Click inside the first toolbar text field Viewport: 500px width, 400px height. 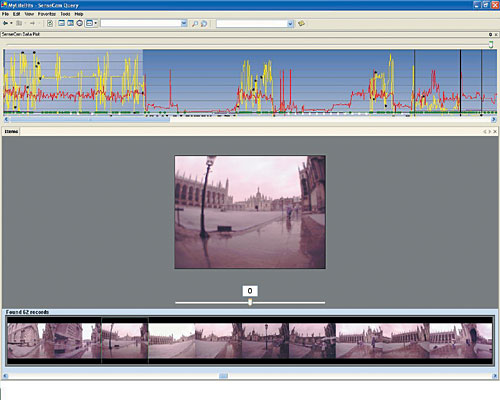141,23
